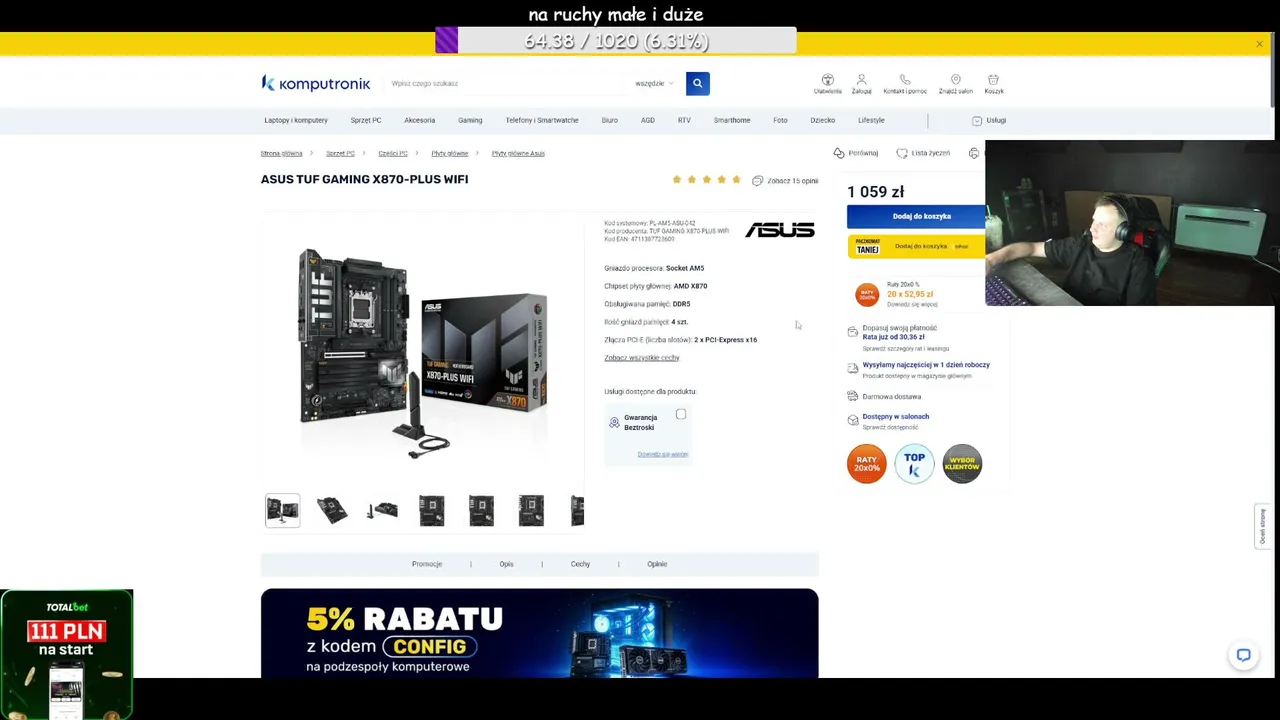Click the blue Dodaj do koszyka button

[916, 216]
